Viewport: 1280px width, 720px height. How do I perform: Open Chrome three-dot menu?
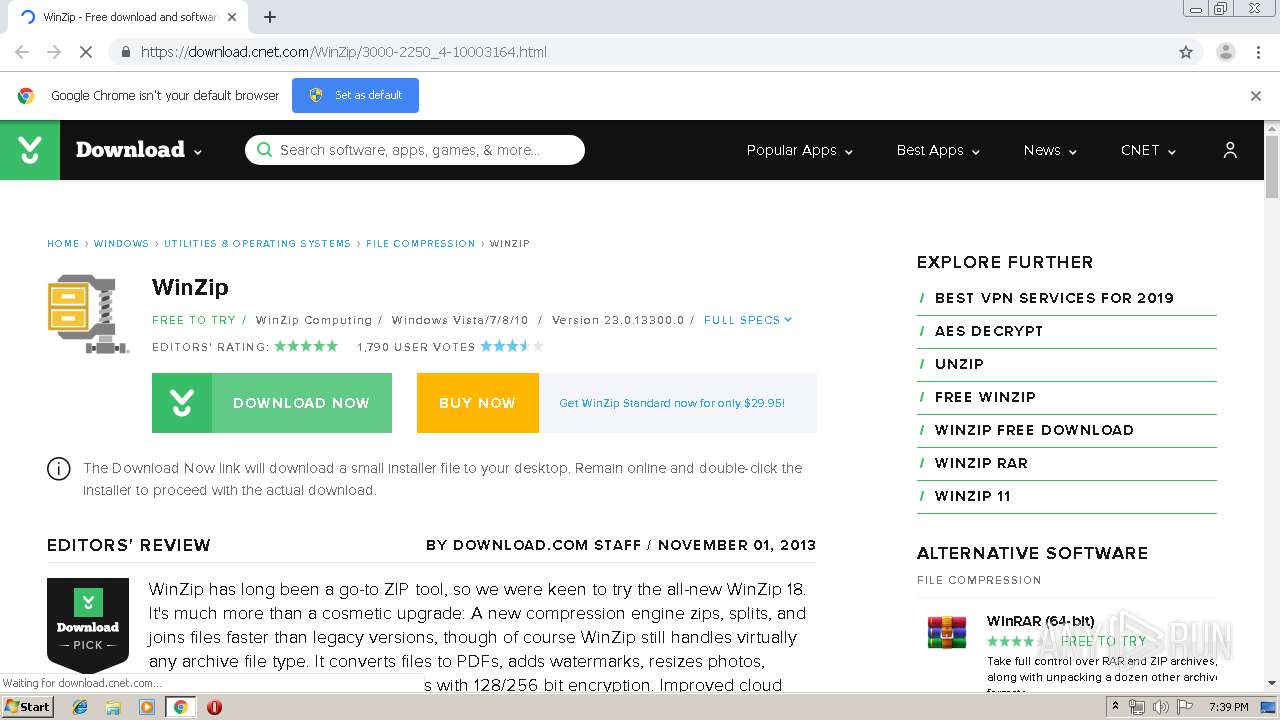coord(1258,52)
